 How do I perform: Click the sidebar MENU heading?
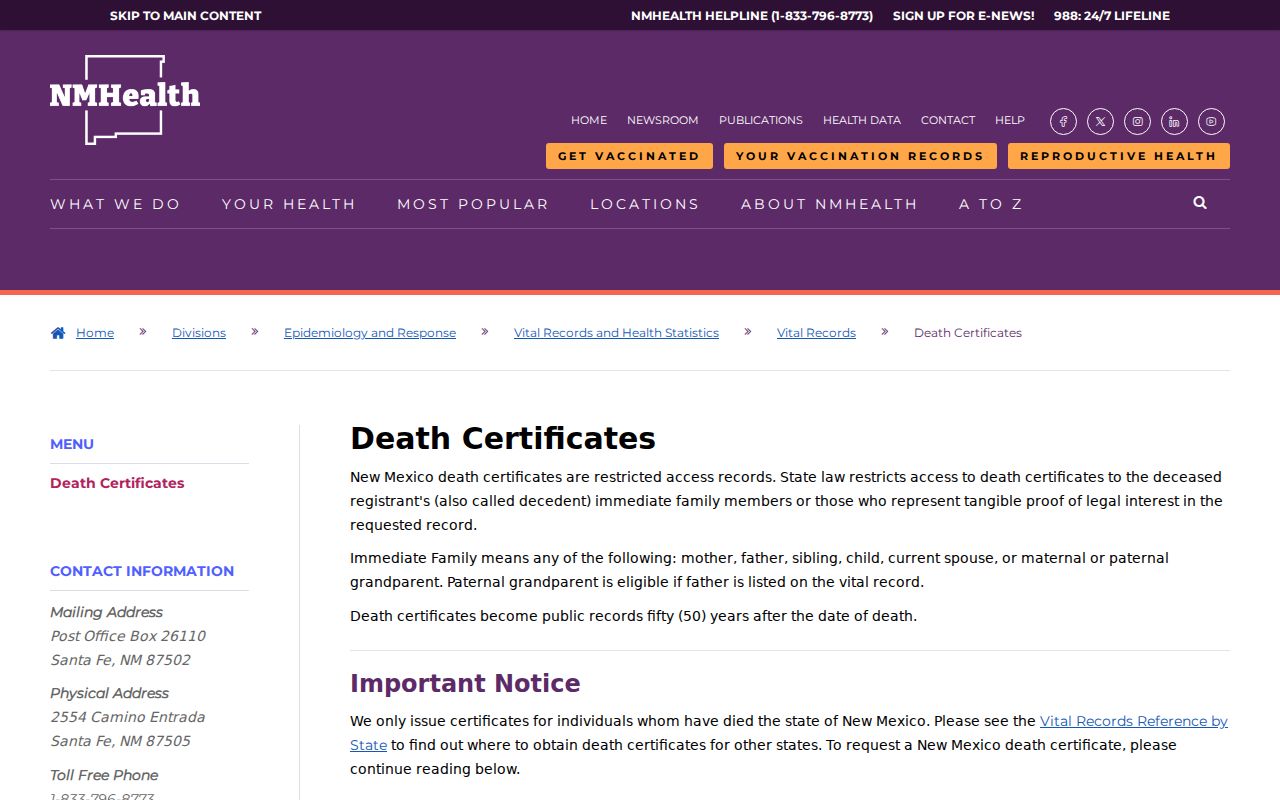tap(72, 444)
